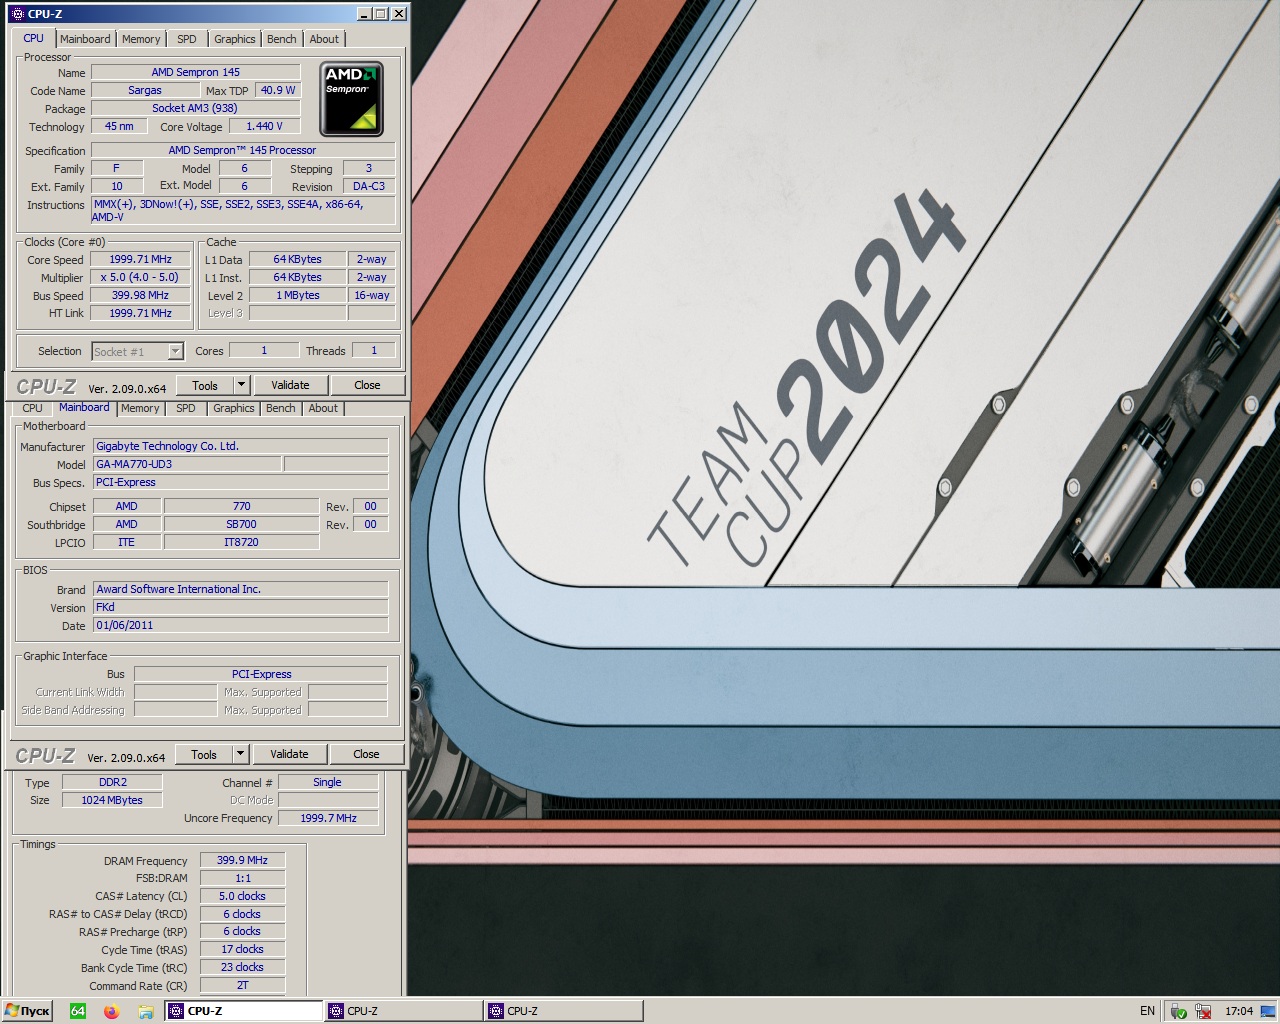Open the SPD tab in top window
This screenshot has height=1024, width=1280.
[187, 39]
